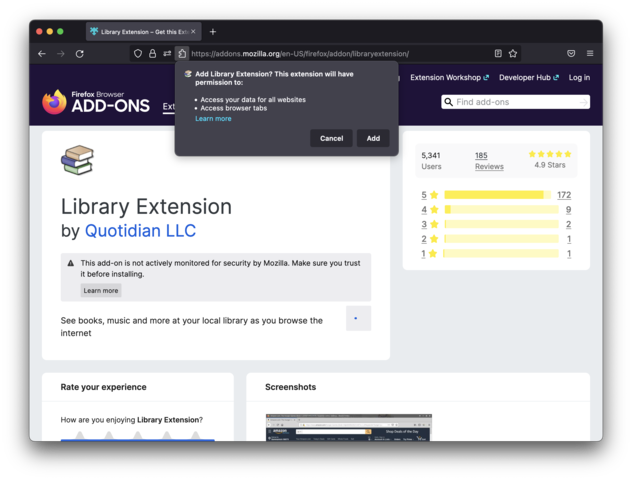Click the 1 star rating row
This screenshot has height=480, width=632.
(x=496, y=254)
